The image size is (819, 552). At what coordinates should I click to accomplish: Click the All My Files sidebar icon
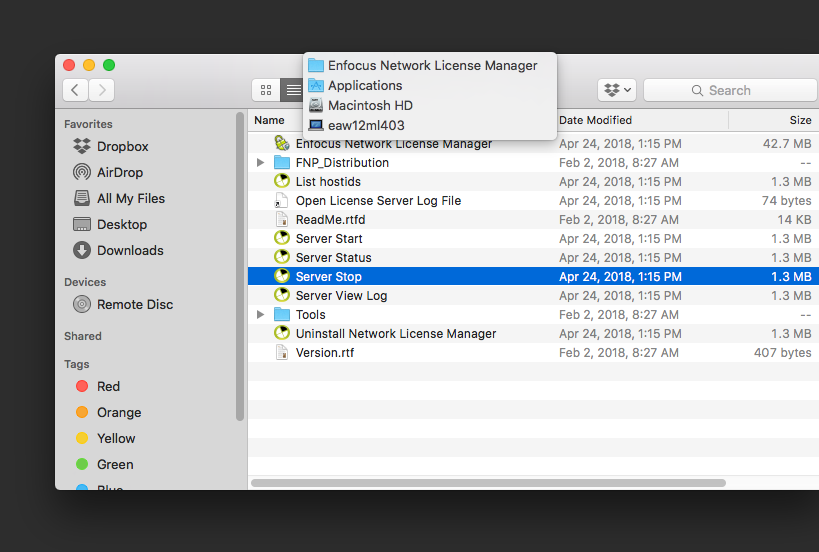(81, 198)
